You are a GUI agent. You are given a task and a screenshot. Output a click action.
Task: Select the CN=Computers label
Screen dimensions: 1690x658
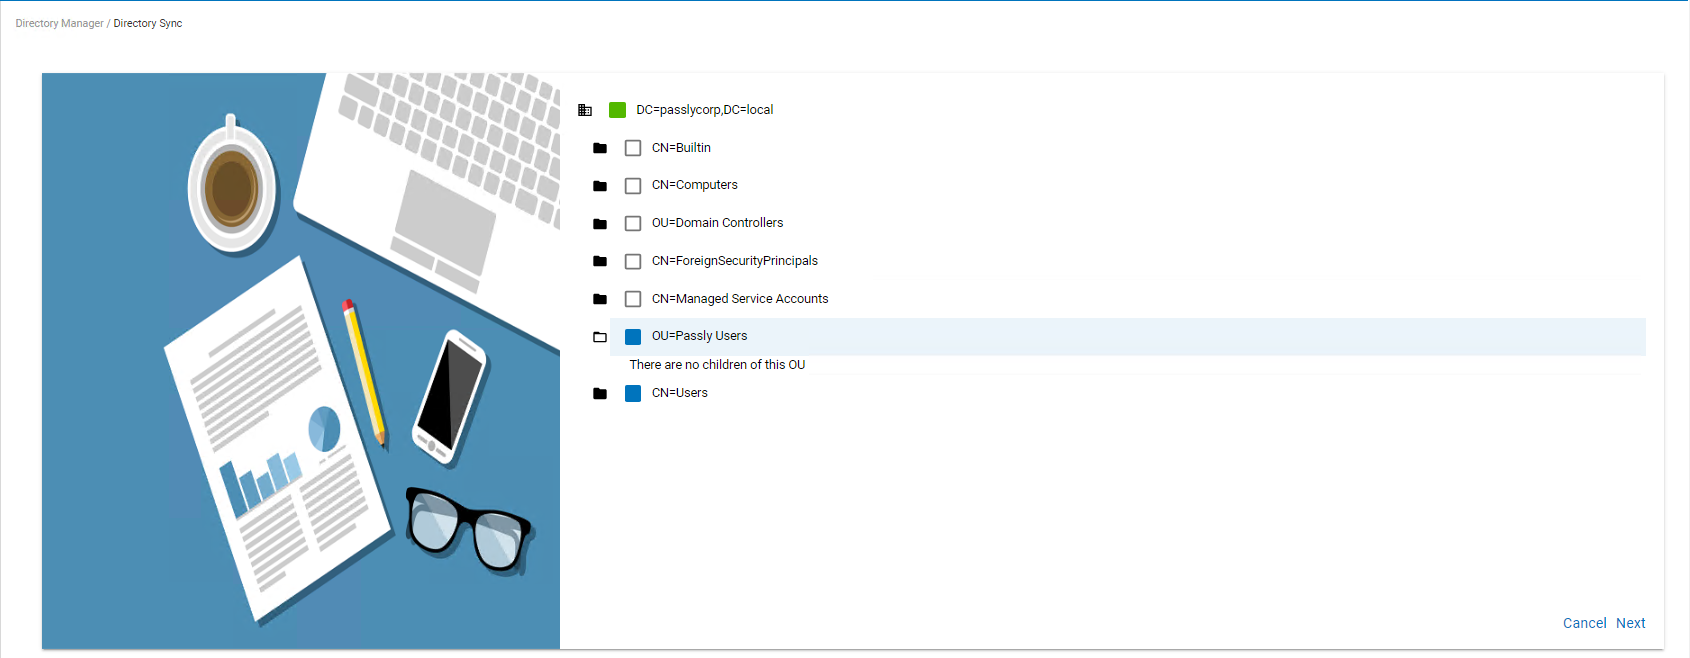695,185
